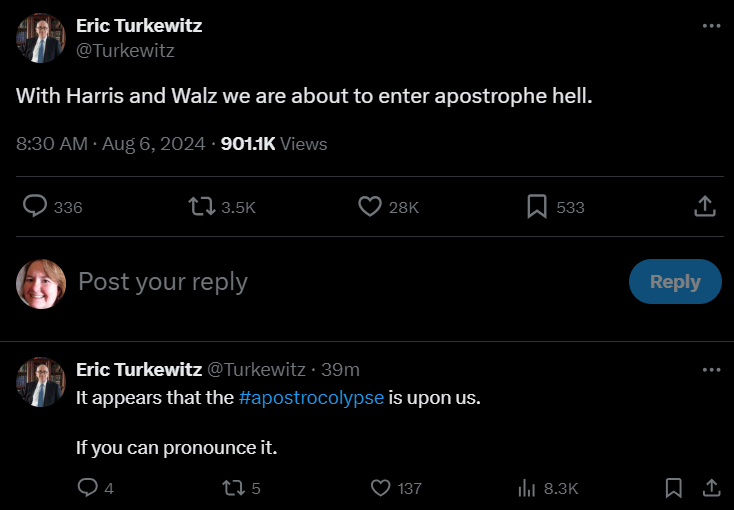Image resolution: width=734 pixels, height=510 pixels.
Task: Open more options on the follow-up reply
Action: 711,369
